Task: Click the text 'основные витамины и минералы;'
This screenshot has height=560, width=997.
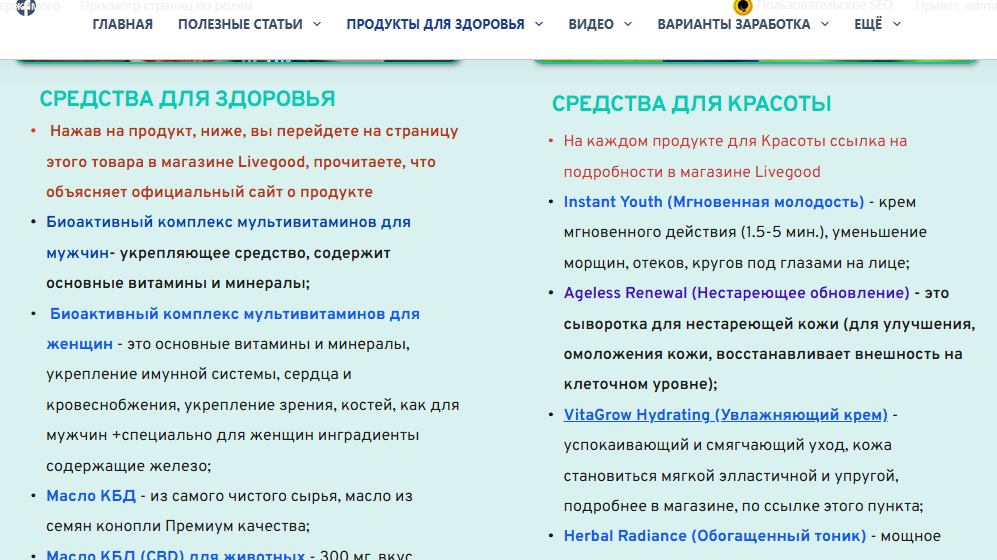Action: pos(178,283)
